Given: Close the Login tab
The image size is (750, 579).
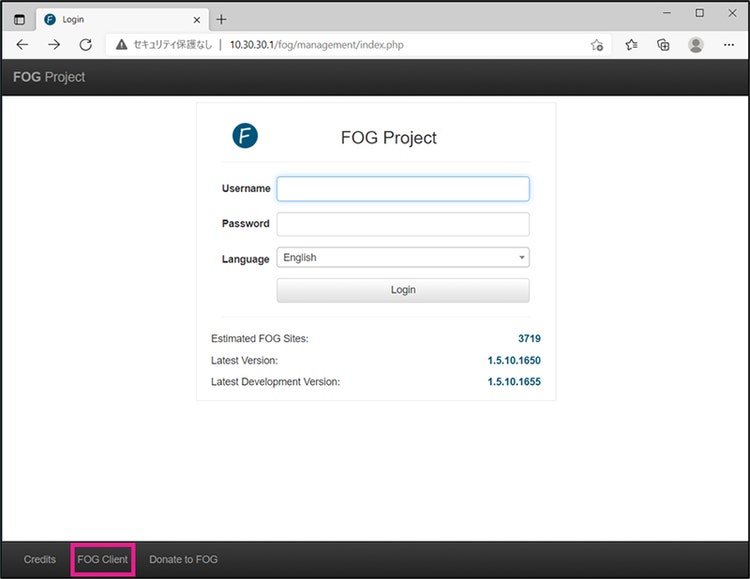Looking at the screenshot, I should 197,20.
